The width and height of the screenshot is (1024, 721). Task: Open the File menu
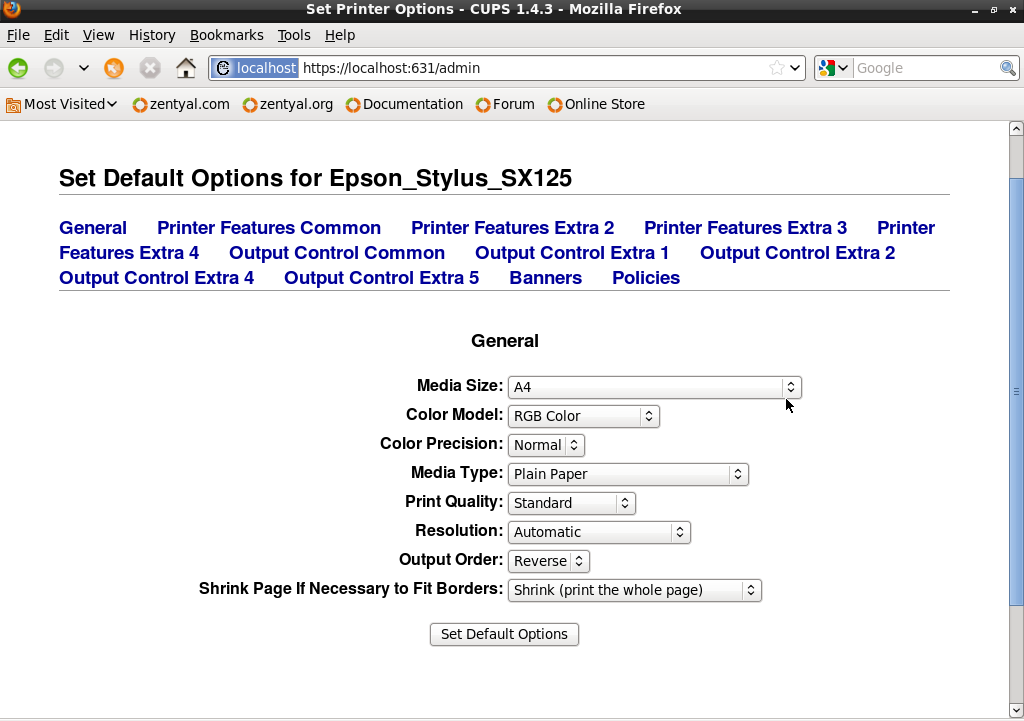[x=18, y=35]
